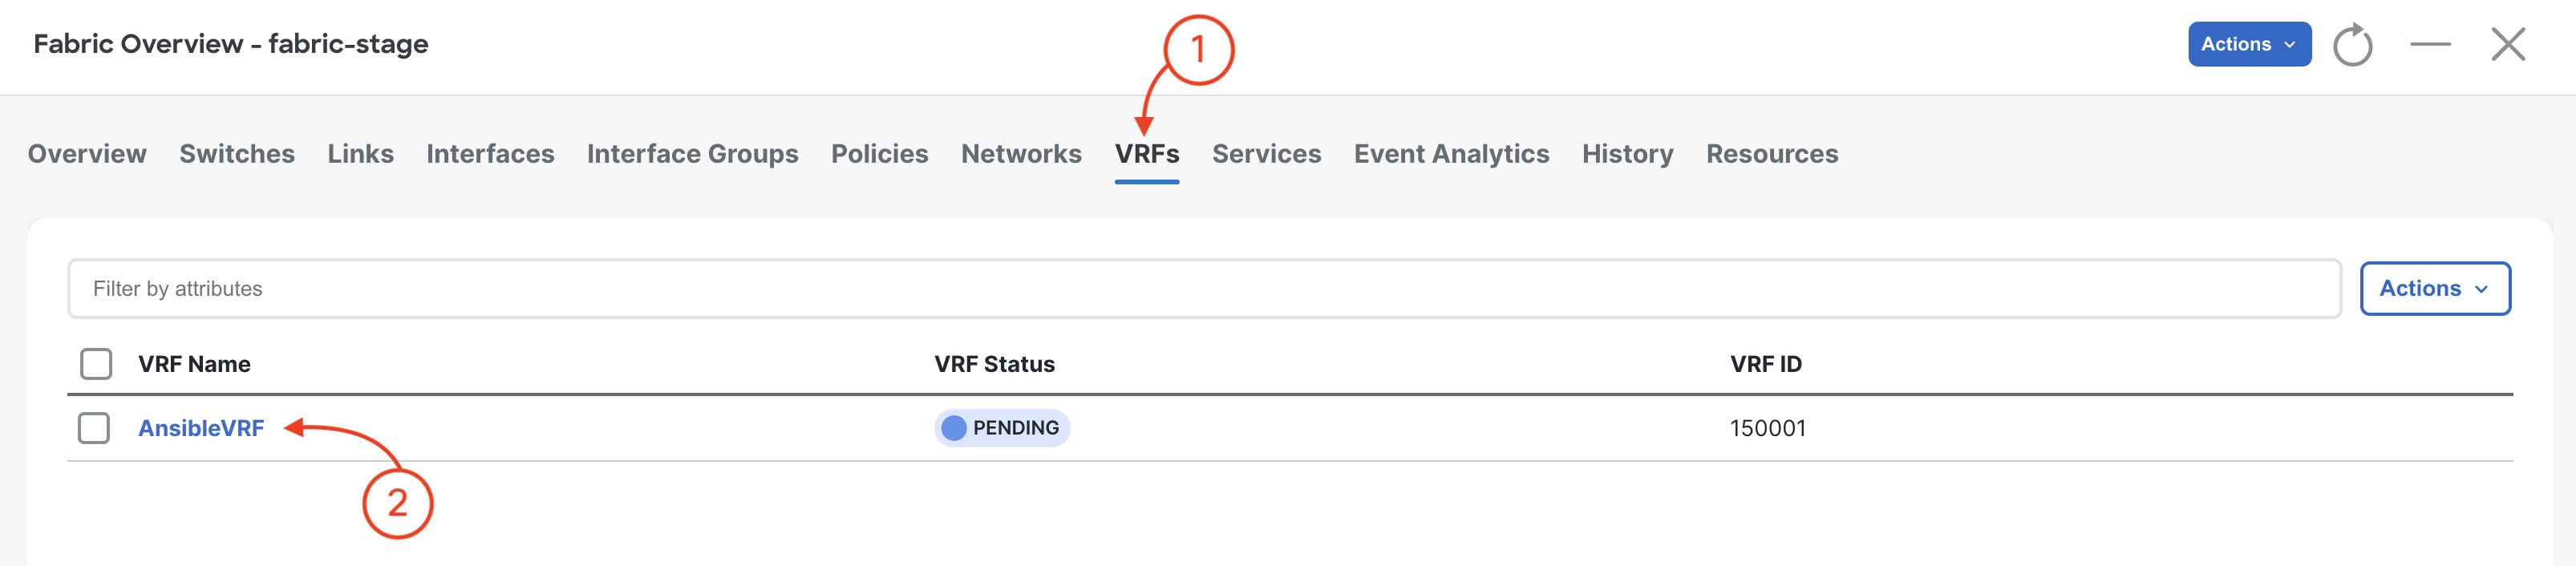Open the Switches tab
2576x566 pixels.
237,154
